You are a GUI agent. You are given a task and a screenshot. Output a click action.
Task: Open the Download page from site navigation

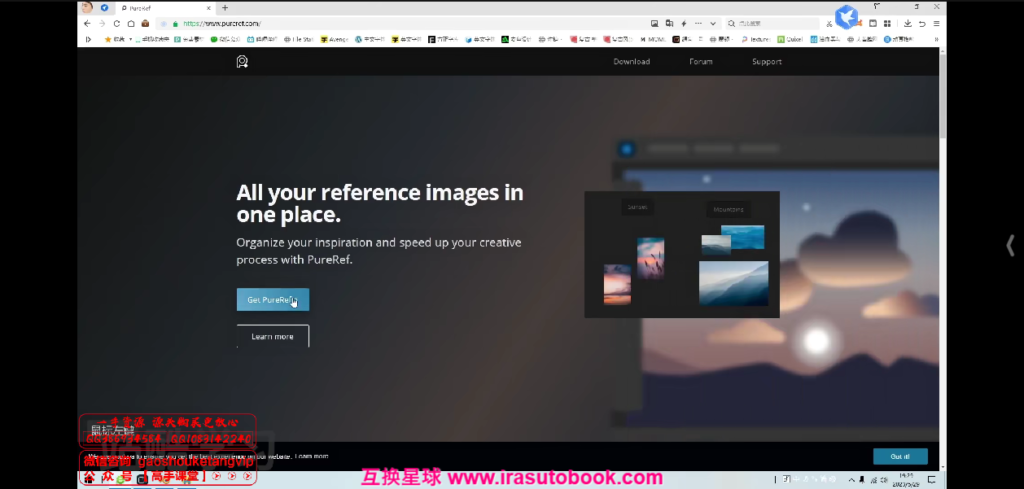[632, 61]
